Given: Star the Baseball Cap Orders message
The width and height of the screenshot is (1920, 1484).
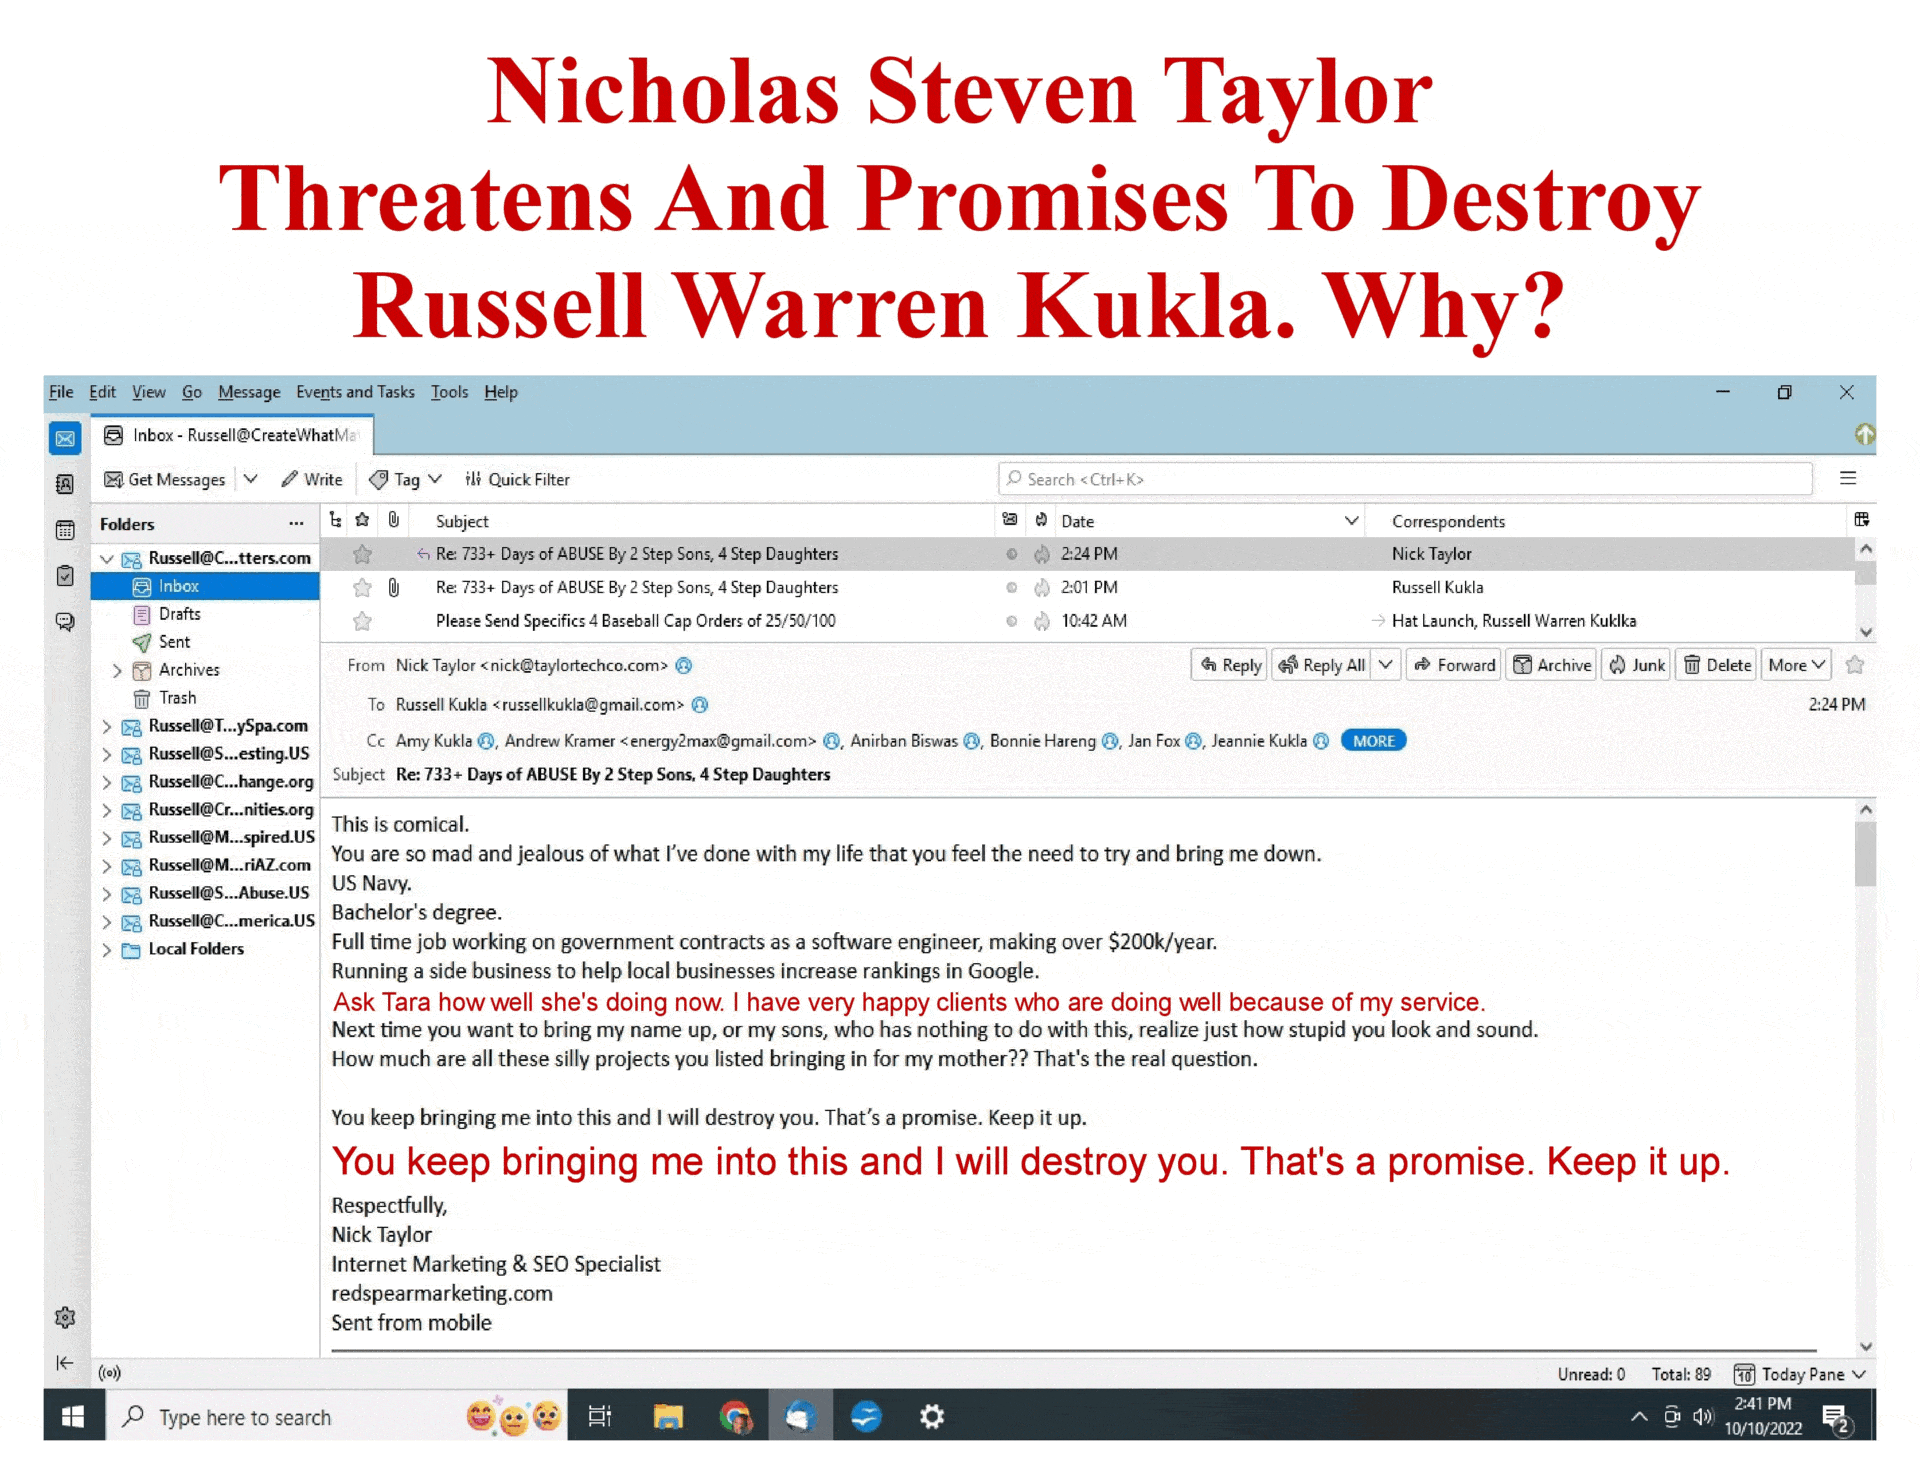Looking at the screenshot, I should 362,621.
